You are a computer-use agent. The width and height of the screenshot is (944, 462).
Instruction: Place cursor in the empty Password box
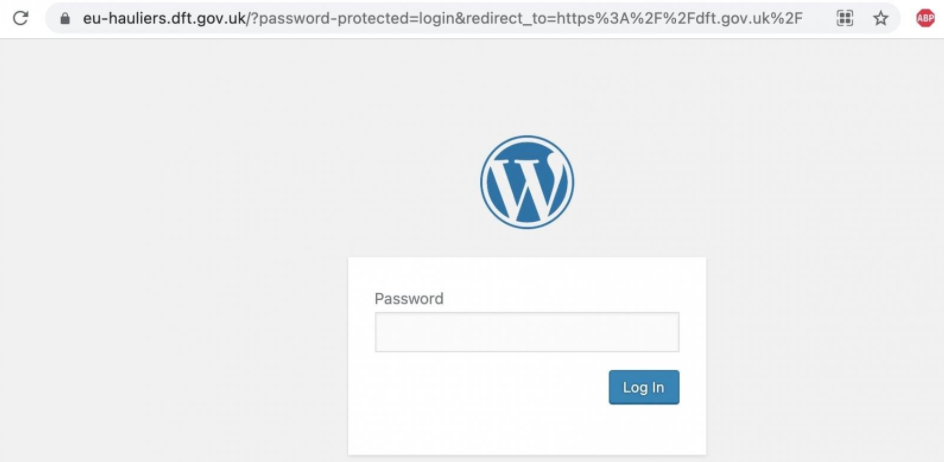tap(527, 332)
